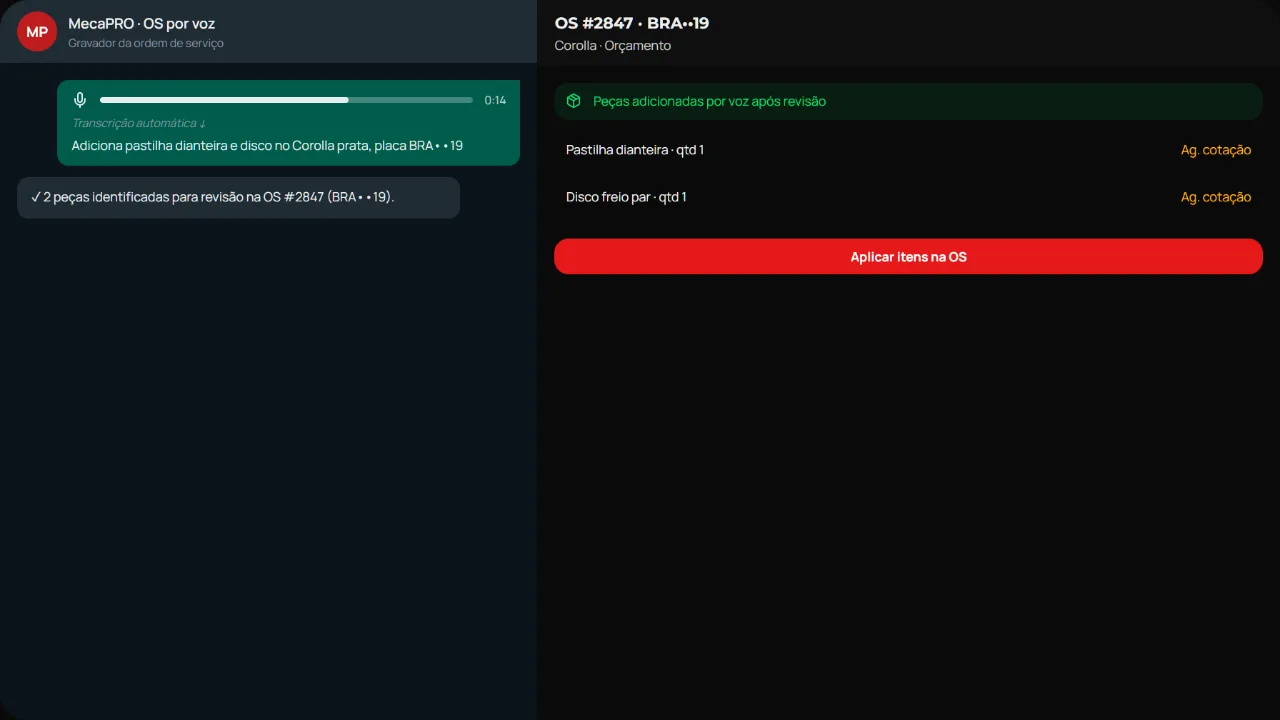Click Ag. cotação status for Disco freio par
1280x720 pixels.
coord(1215,197)
